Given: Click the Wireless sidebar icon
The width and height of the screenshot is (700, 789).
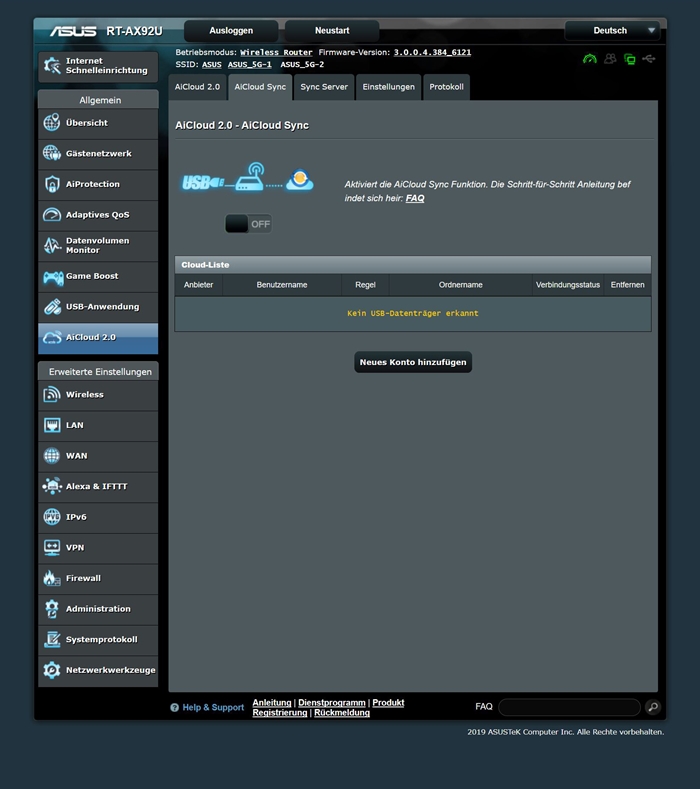Looking at the screenshot, I should [52, 394].
